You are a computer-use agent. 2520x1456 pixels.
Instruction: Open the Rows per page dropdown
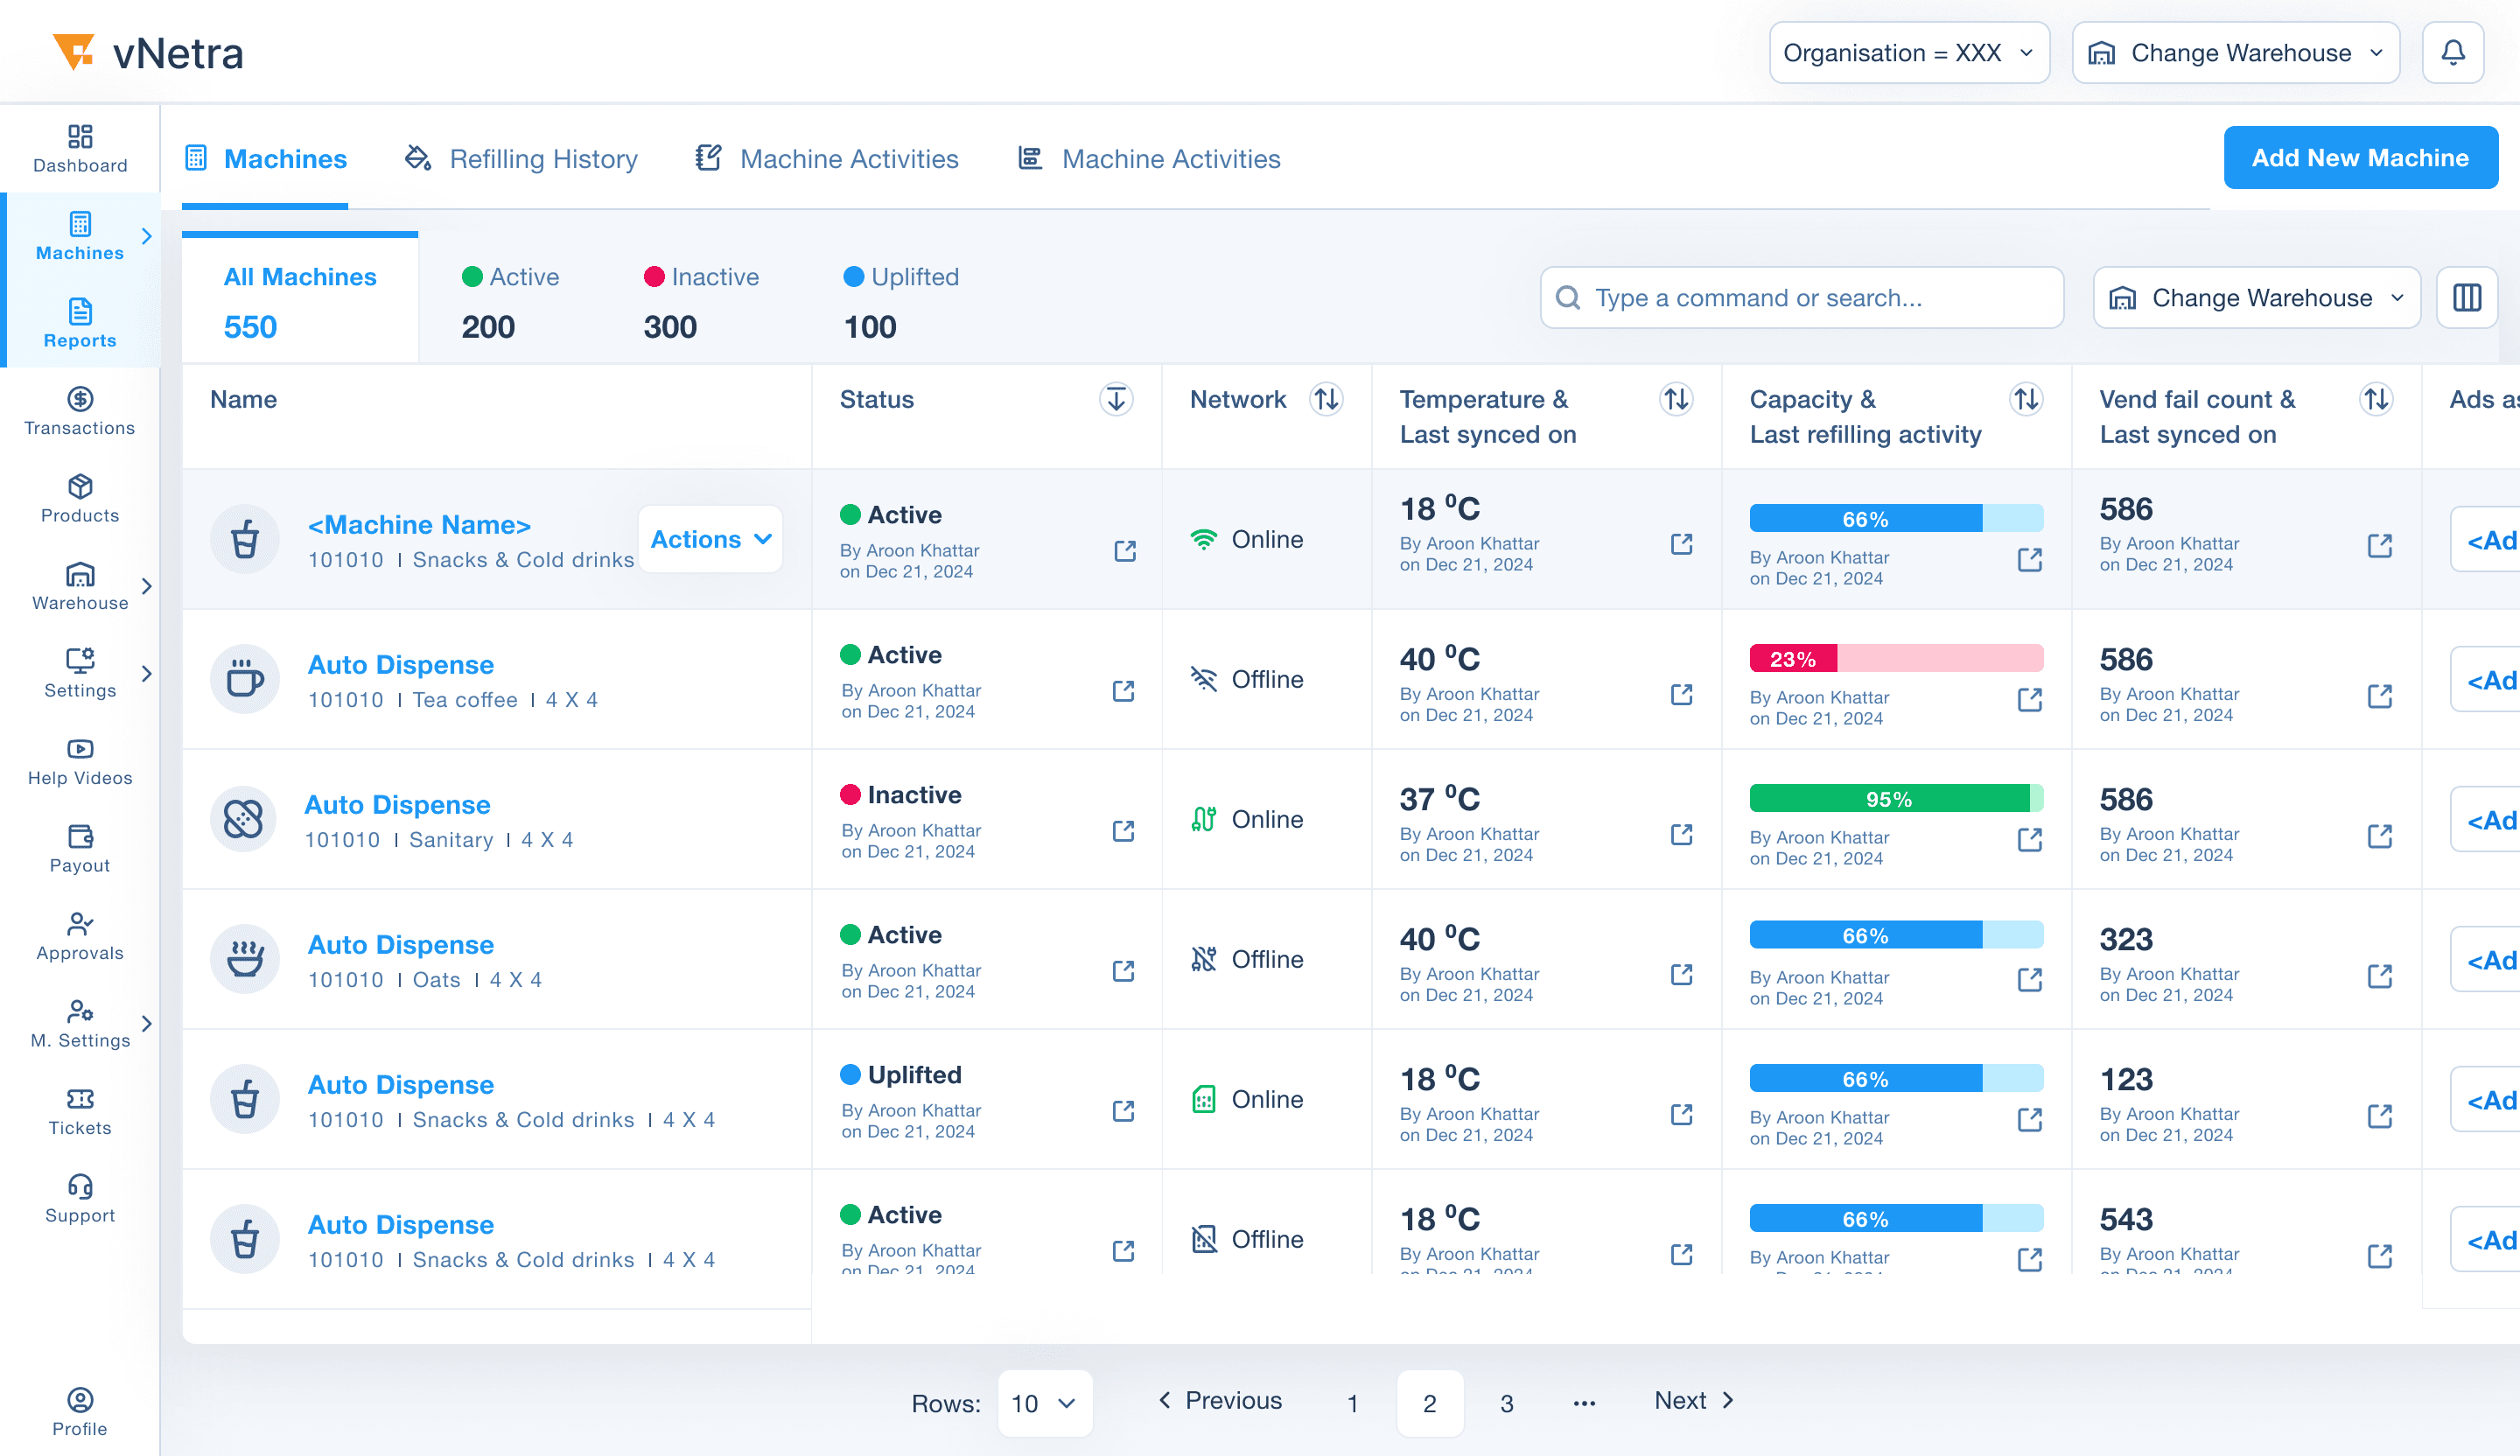[x=1043, y=1403]
